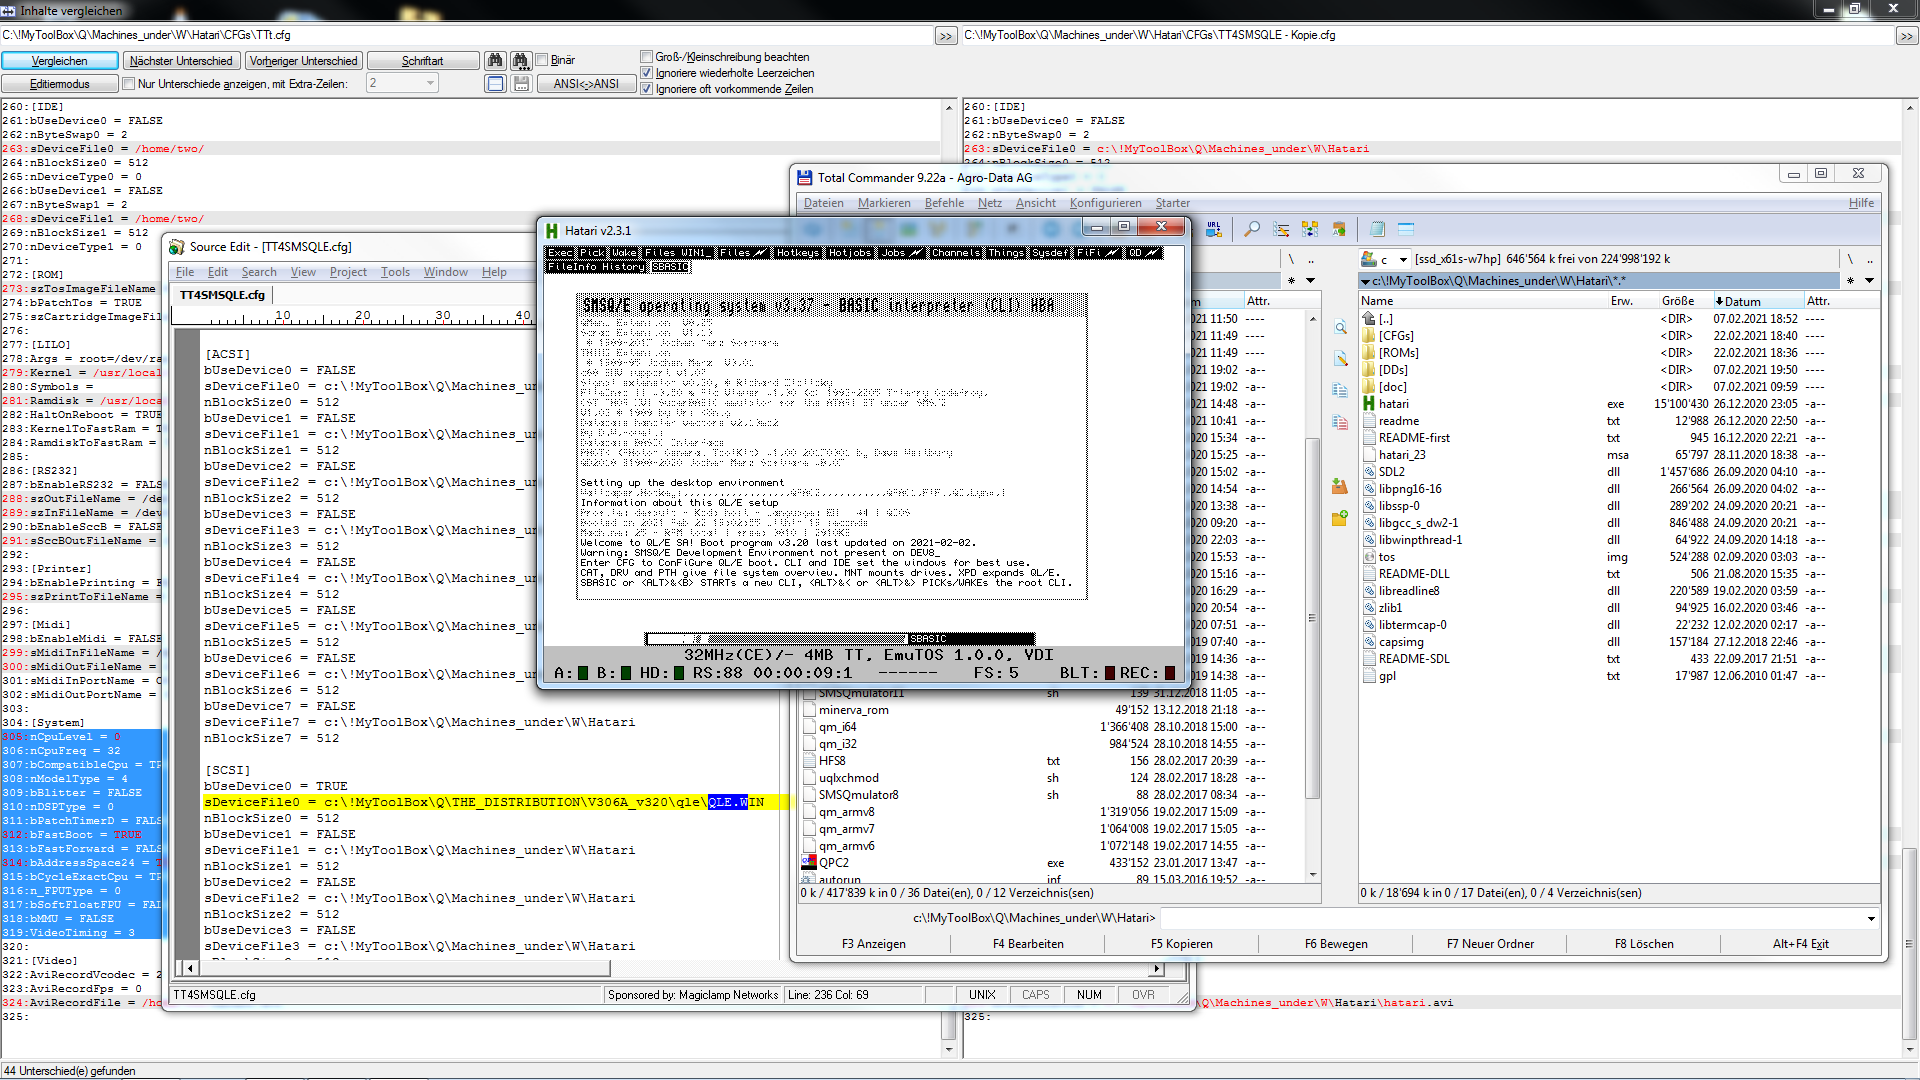This screenshot has height=1080, width=1920.
Task: Click the notepad icon in Total Commander toolbar
Action: point(1377,229)
